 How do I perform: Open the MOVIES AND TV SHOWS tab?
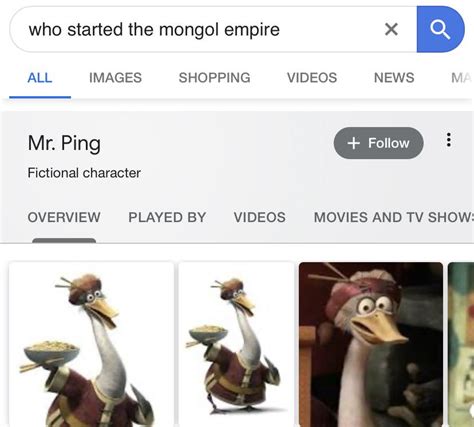[x=394, y=217]
